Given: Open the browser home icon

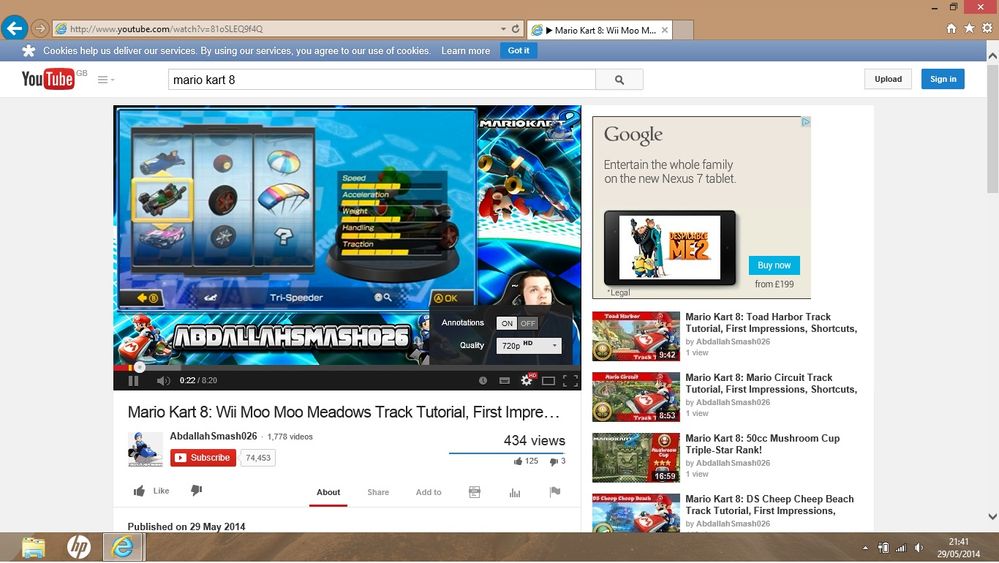Looking at the screenshot, I should (951, 28).
